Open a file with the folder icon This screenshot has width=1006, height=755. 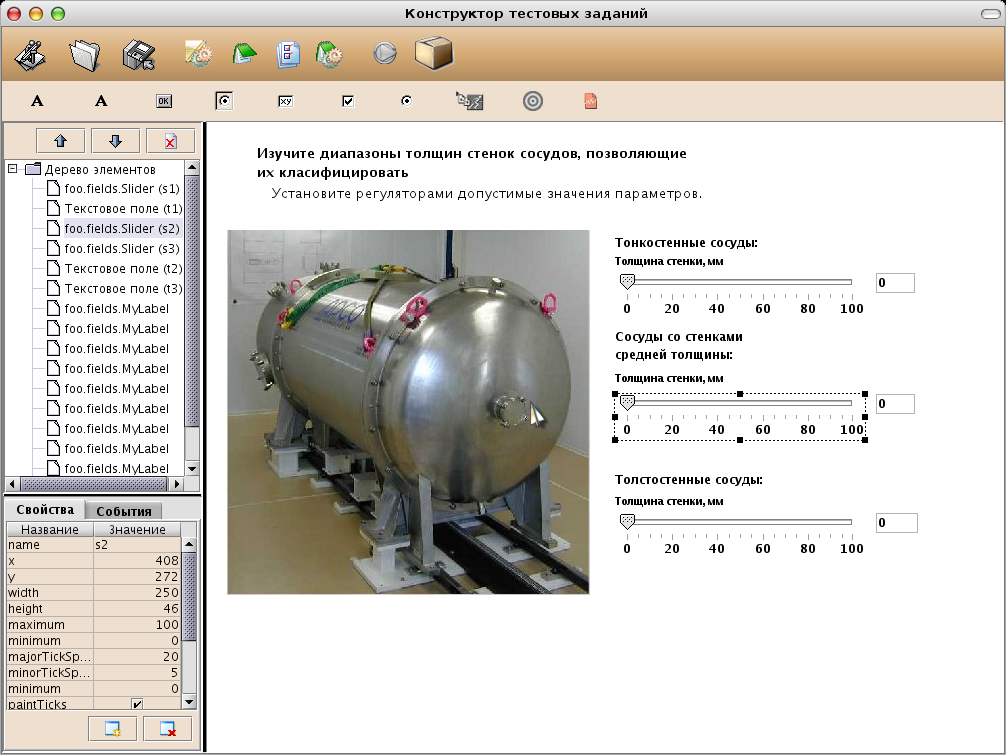point(85,55)
